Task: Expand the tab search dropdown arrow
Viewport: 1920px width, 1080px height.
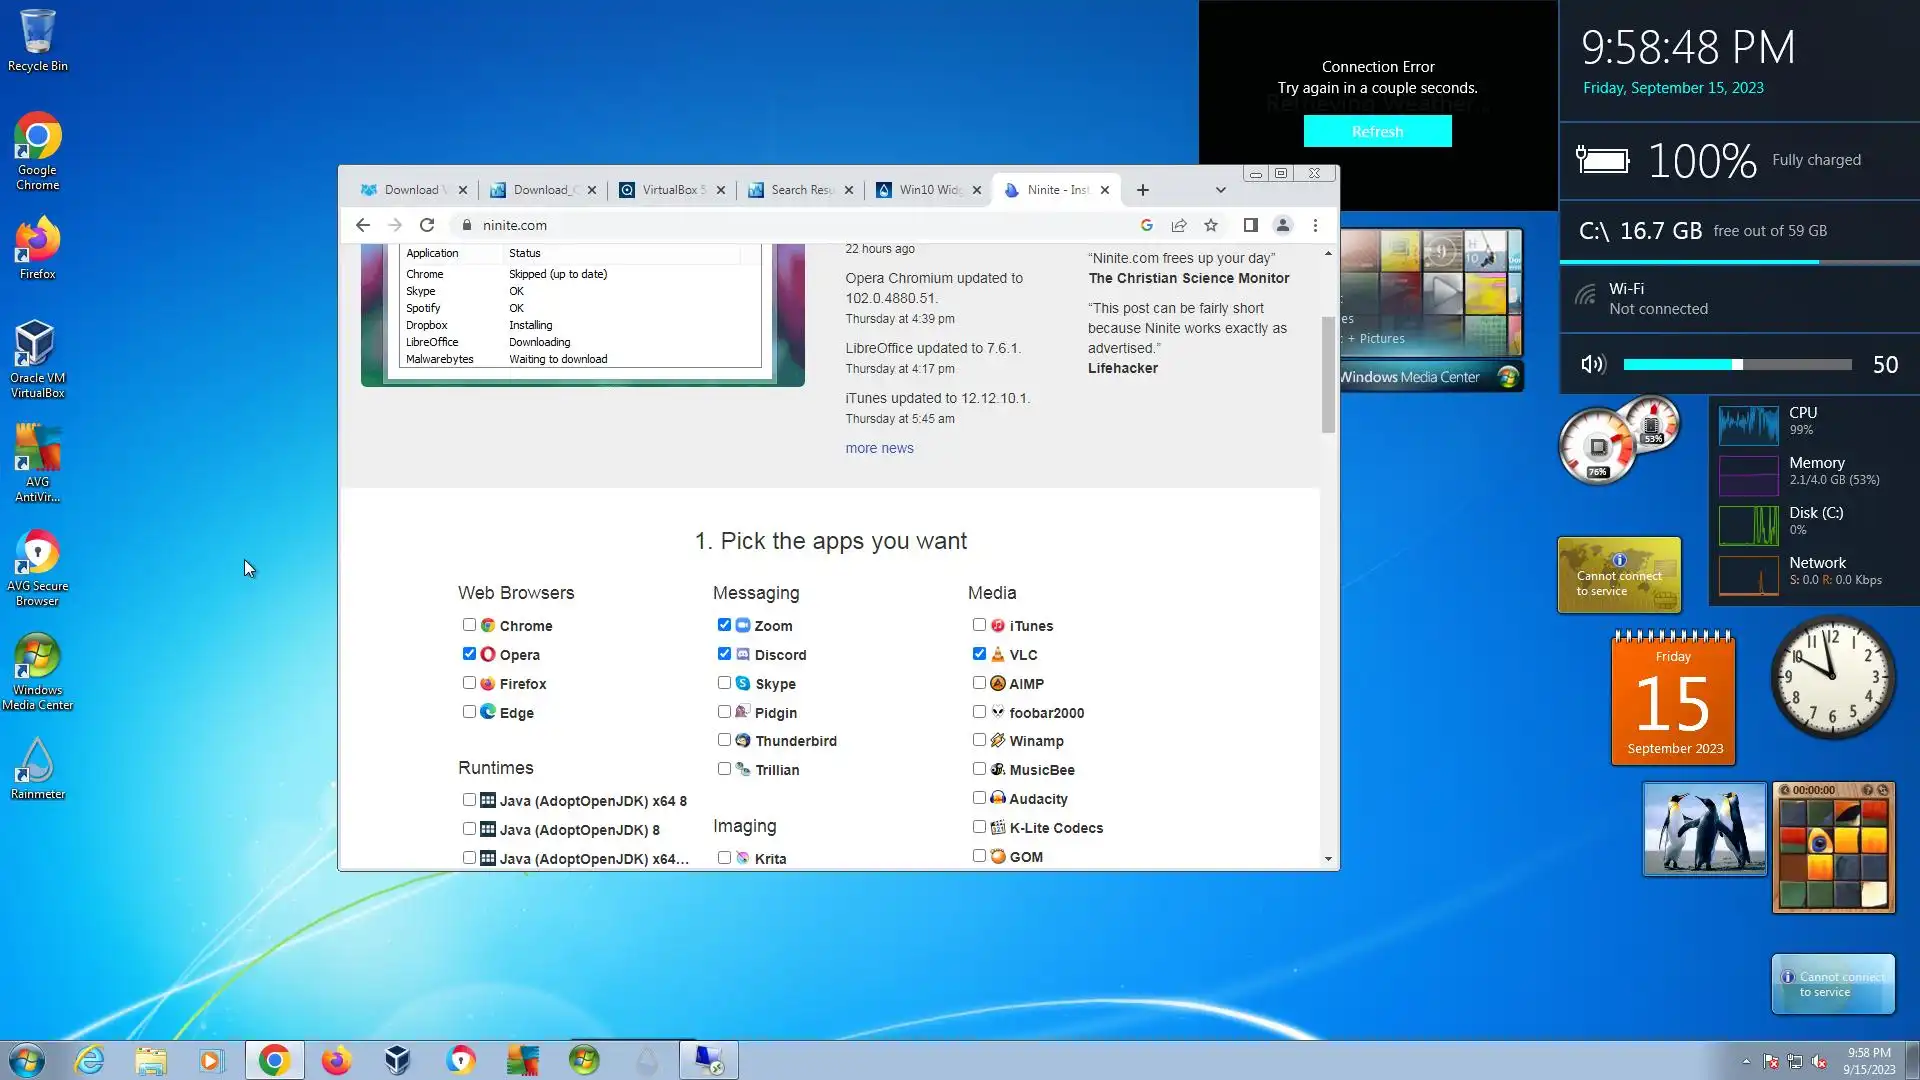Action: (1220, 190)
